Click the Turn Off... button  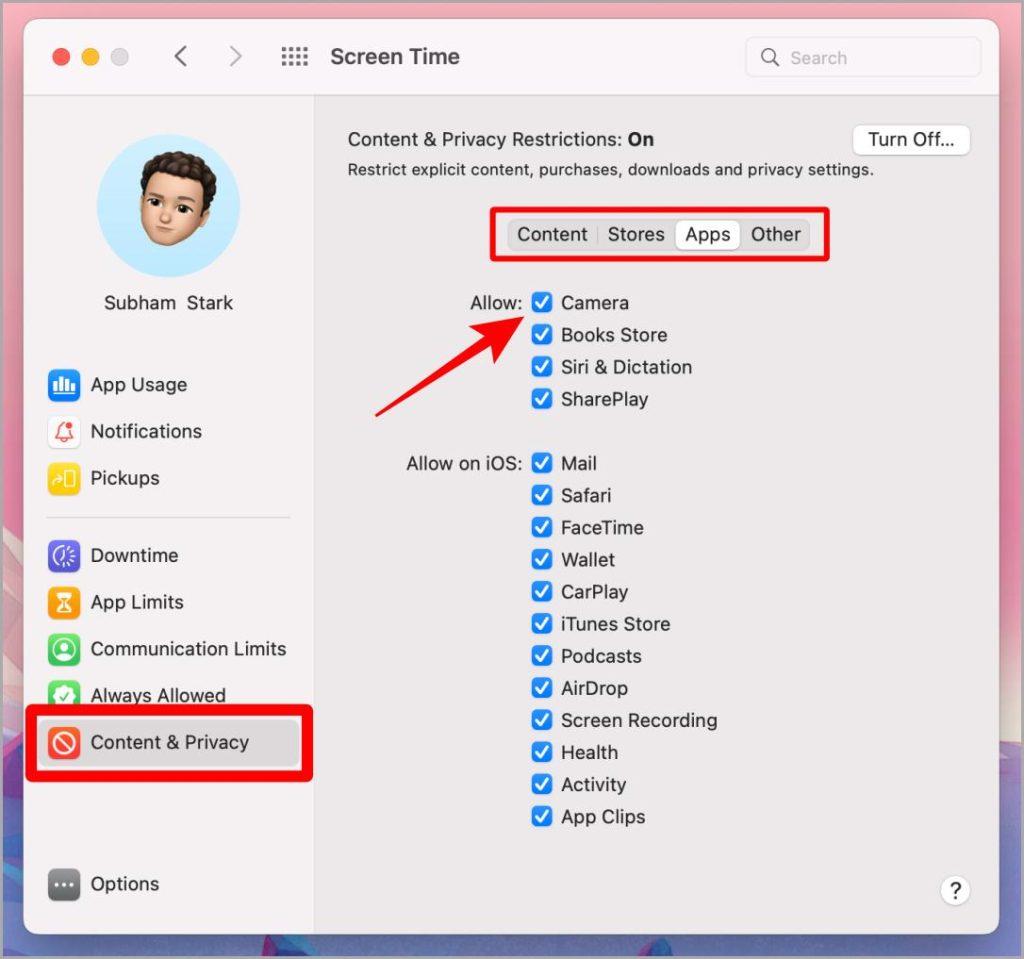point(911,140)
